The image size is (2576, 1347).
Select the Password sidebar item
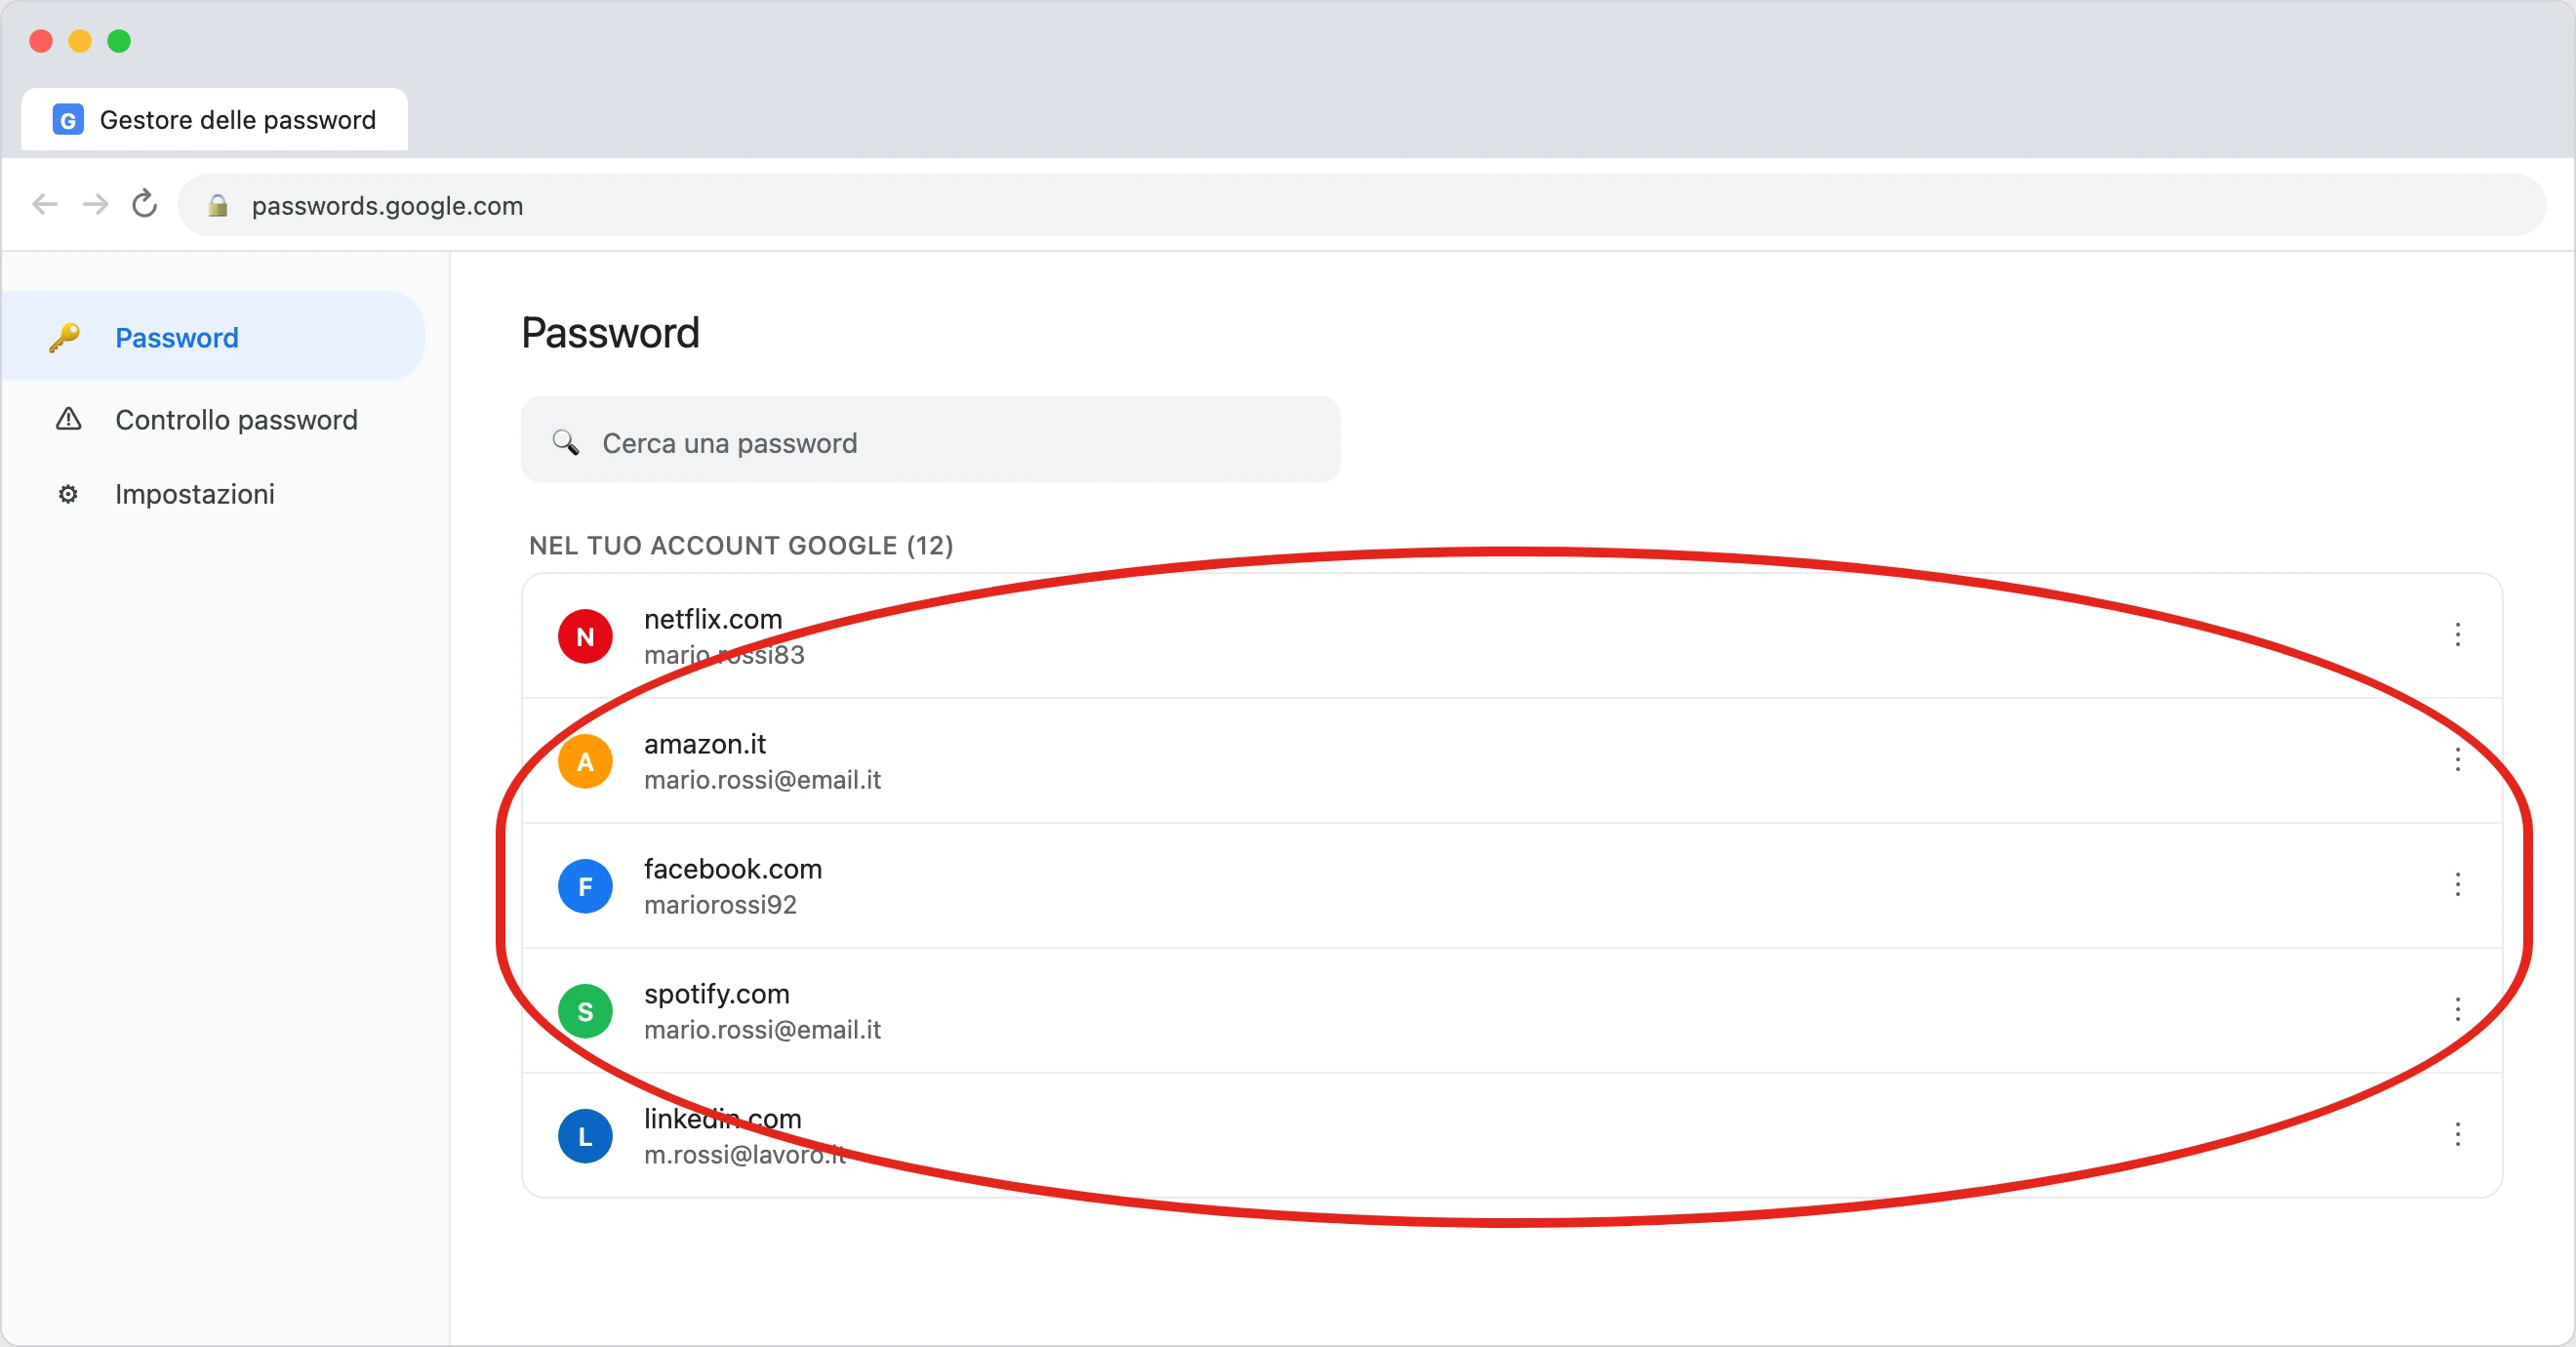point(213,336)
